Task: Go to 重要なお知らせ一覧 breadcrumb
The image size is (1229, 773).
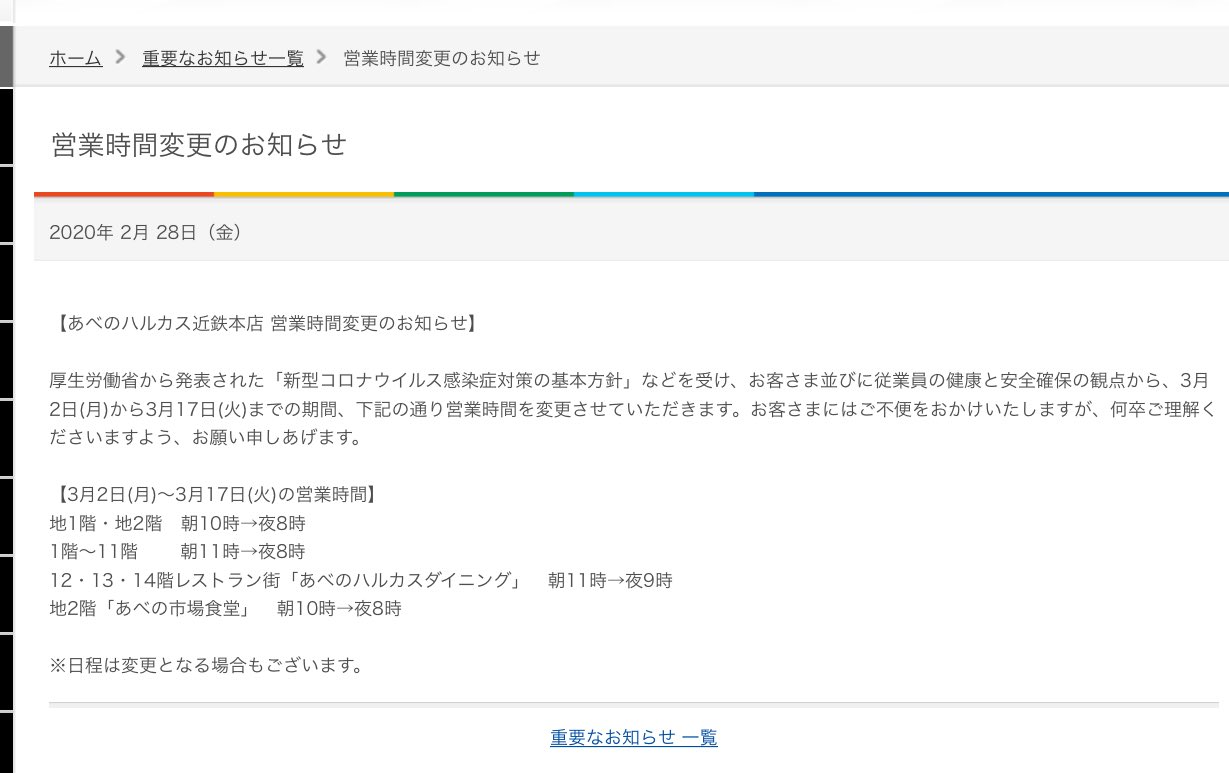Action: (222, 58)
